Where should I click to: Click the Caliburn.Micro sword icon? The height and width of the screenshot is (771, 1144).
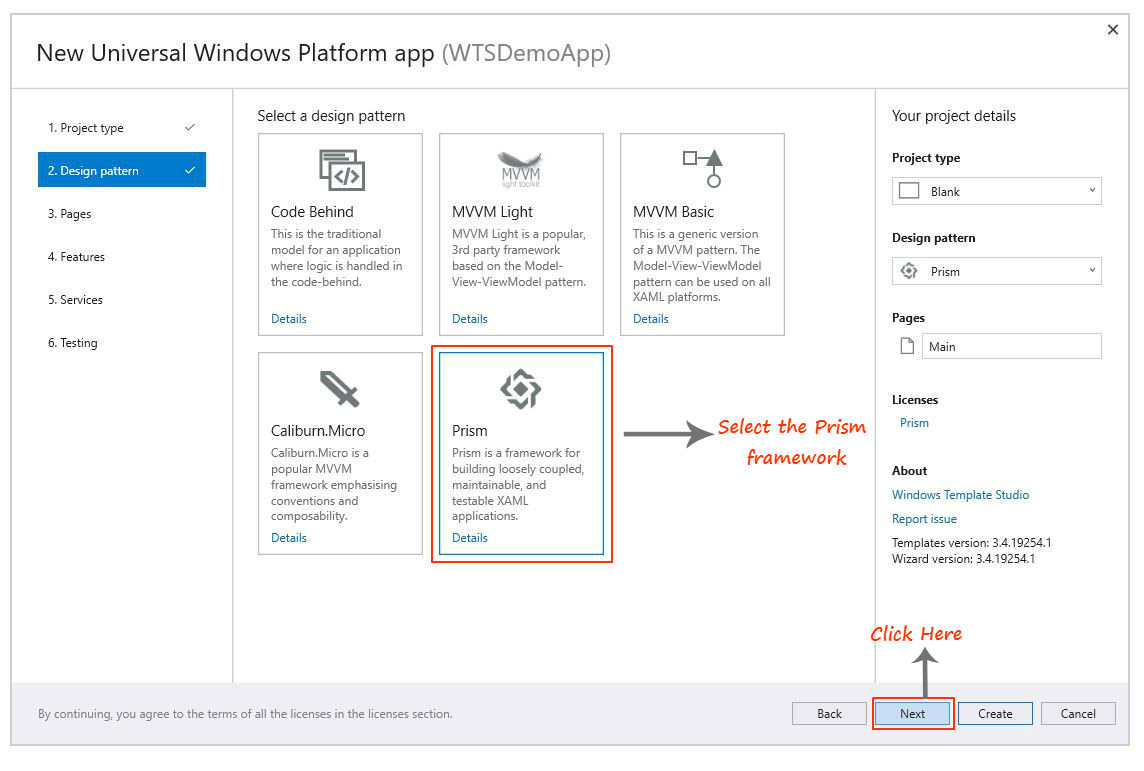point(339,389)
